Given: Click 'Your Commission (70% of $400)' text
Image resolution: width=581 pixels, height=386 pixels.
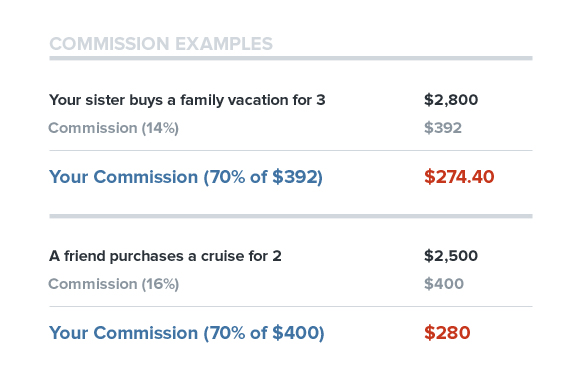Looking at the screenshot, I should 186,333.
